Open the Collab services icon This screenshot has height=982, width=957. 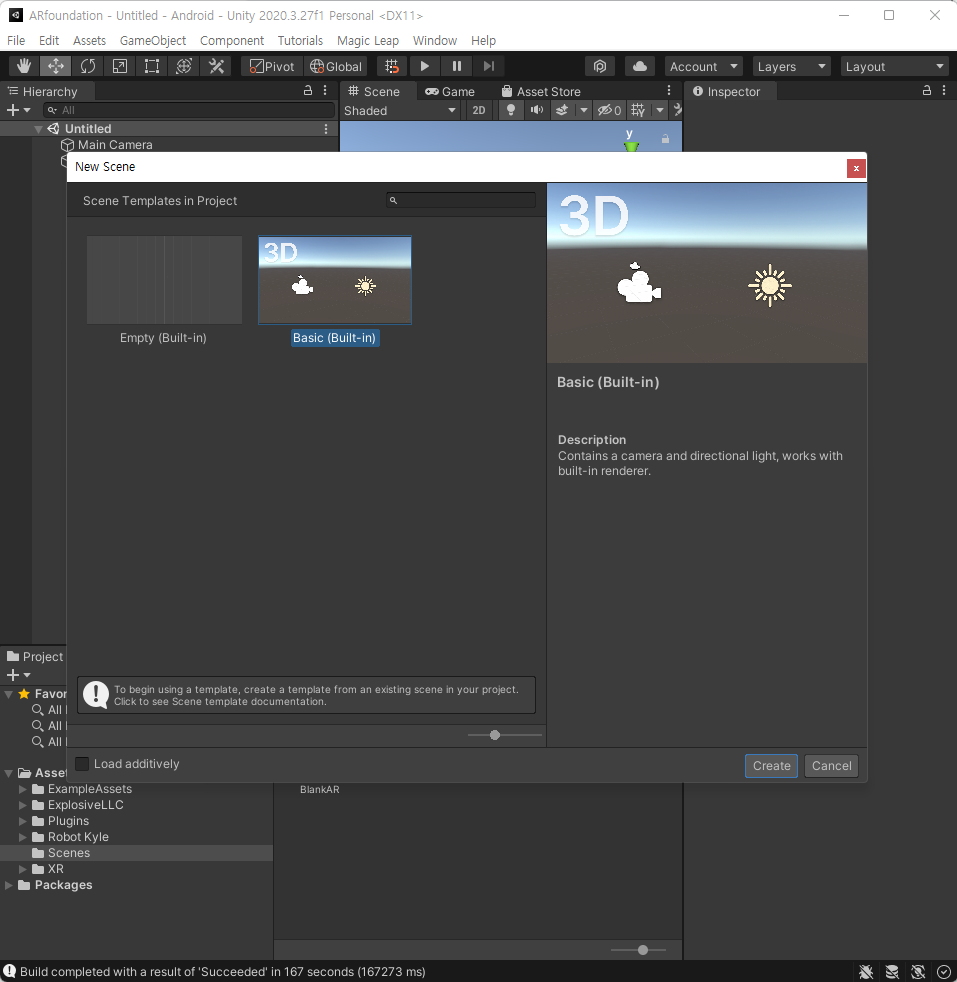(x=600, y=66)
